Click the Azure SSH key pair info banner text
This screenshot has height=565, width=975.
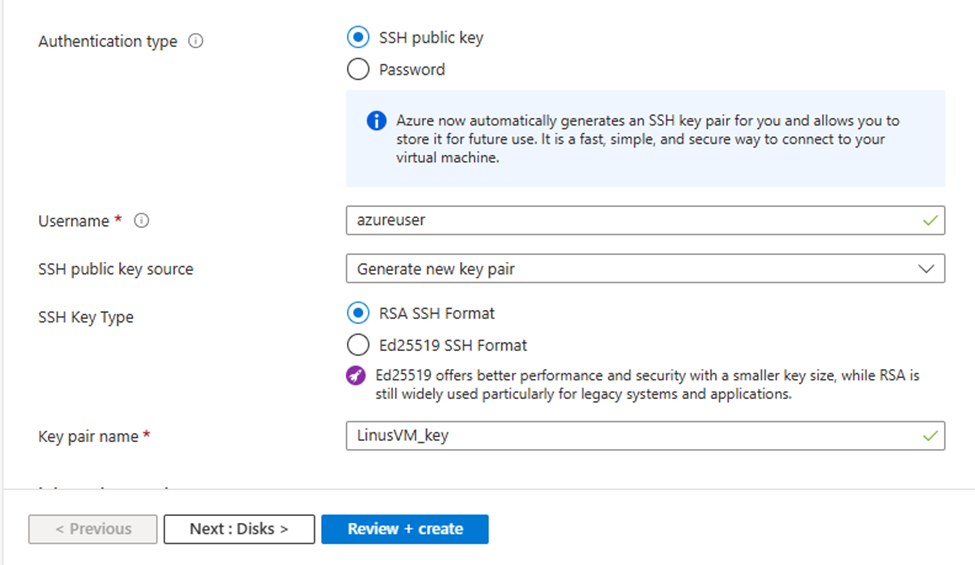pyautogui.click(x=647, y=139)
